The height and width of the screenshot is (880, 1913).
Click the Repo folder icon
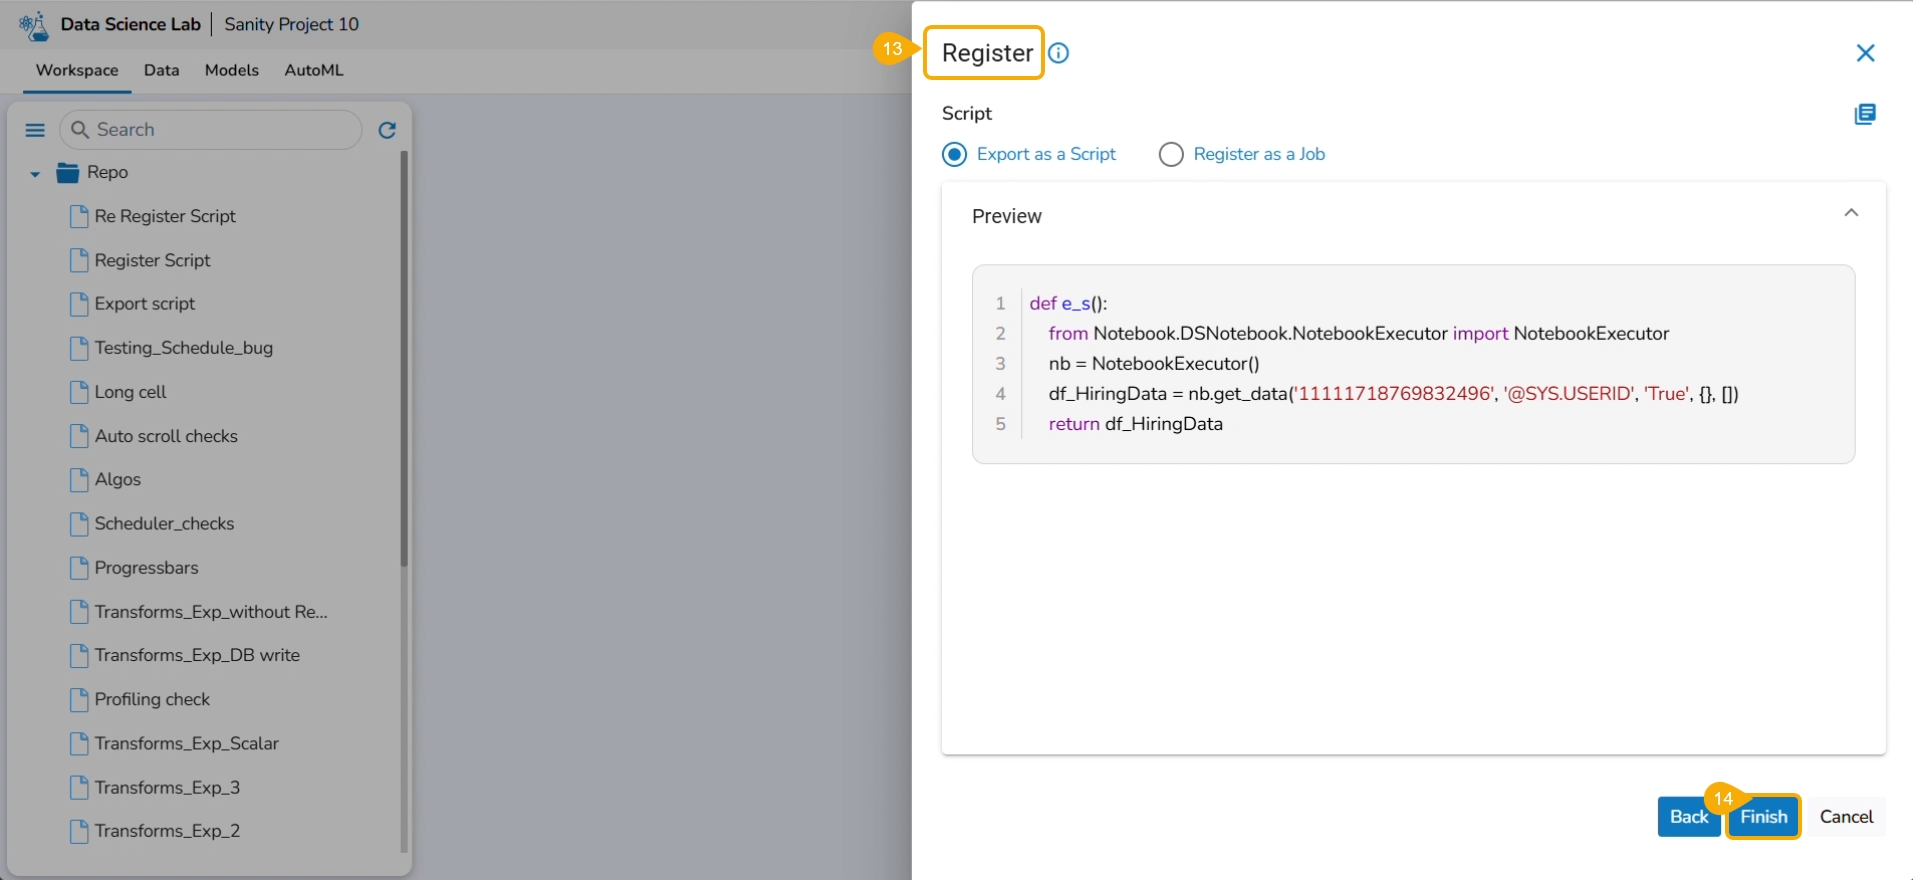(x=68, y=173)
